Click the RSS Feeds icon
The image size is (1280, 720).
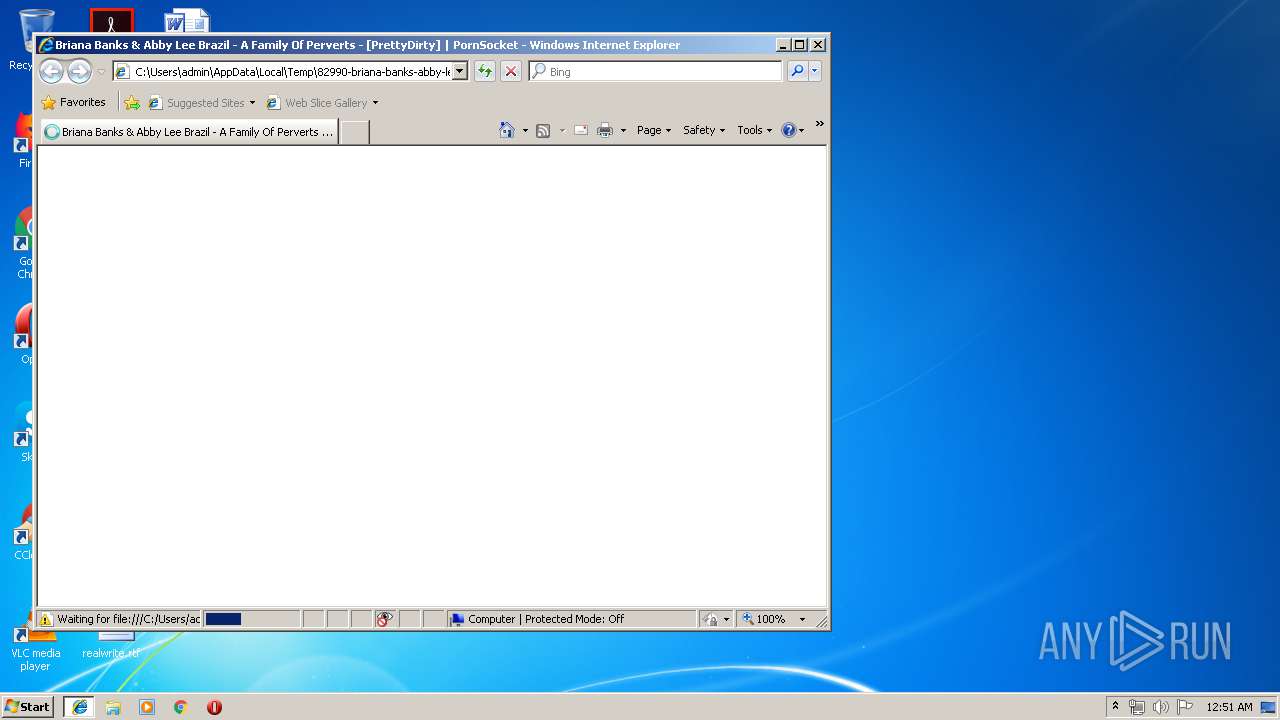[x=543, y=130]
